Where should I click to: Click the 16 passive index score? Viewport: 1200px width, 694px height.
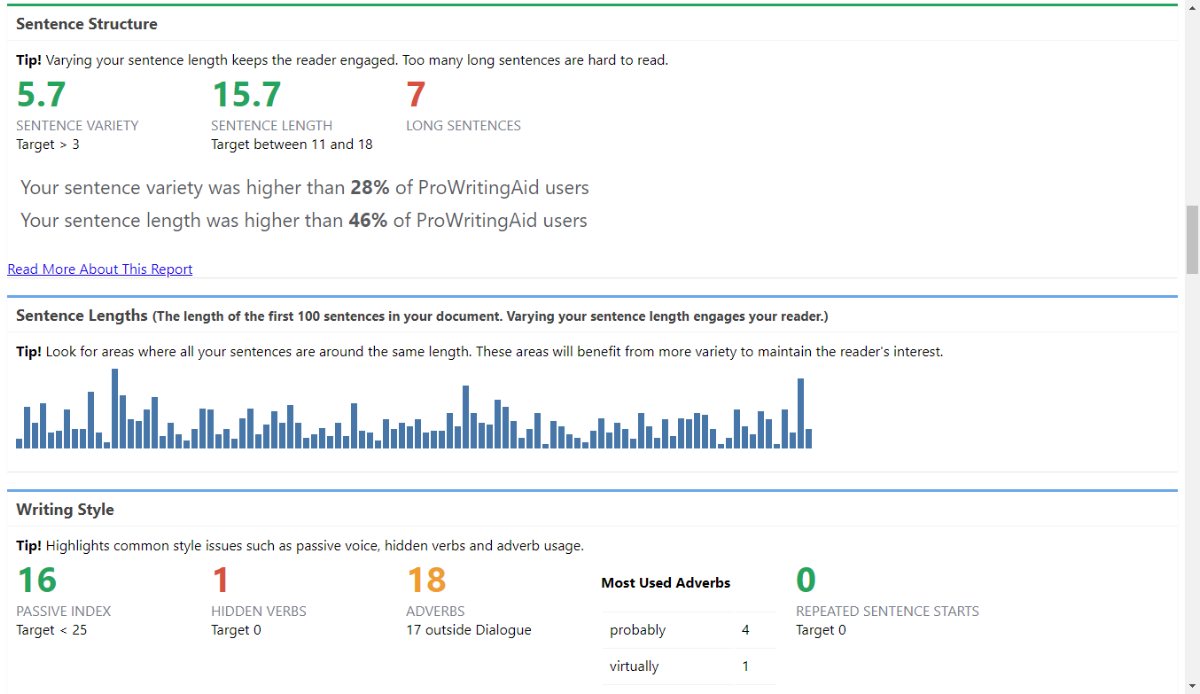[37, 580]
